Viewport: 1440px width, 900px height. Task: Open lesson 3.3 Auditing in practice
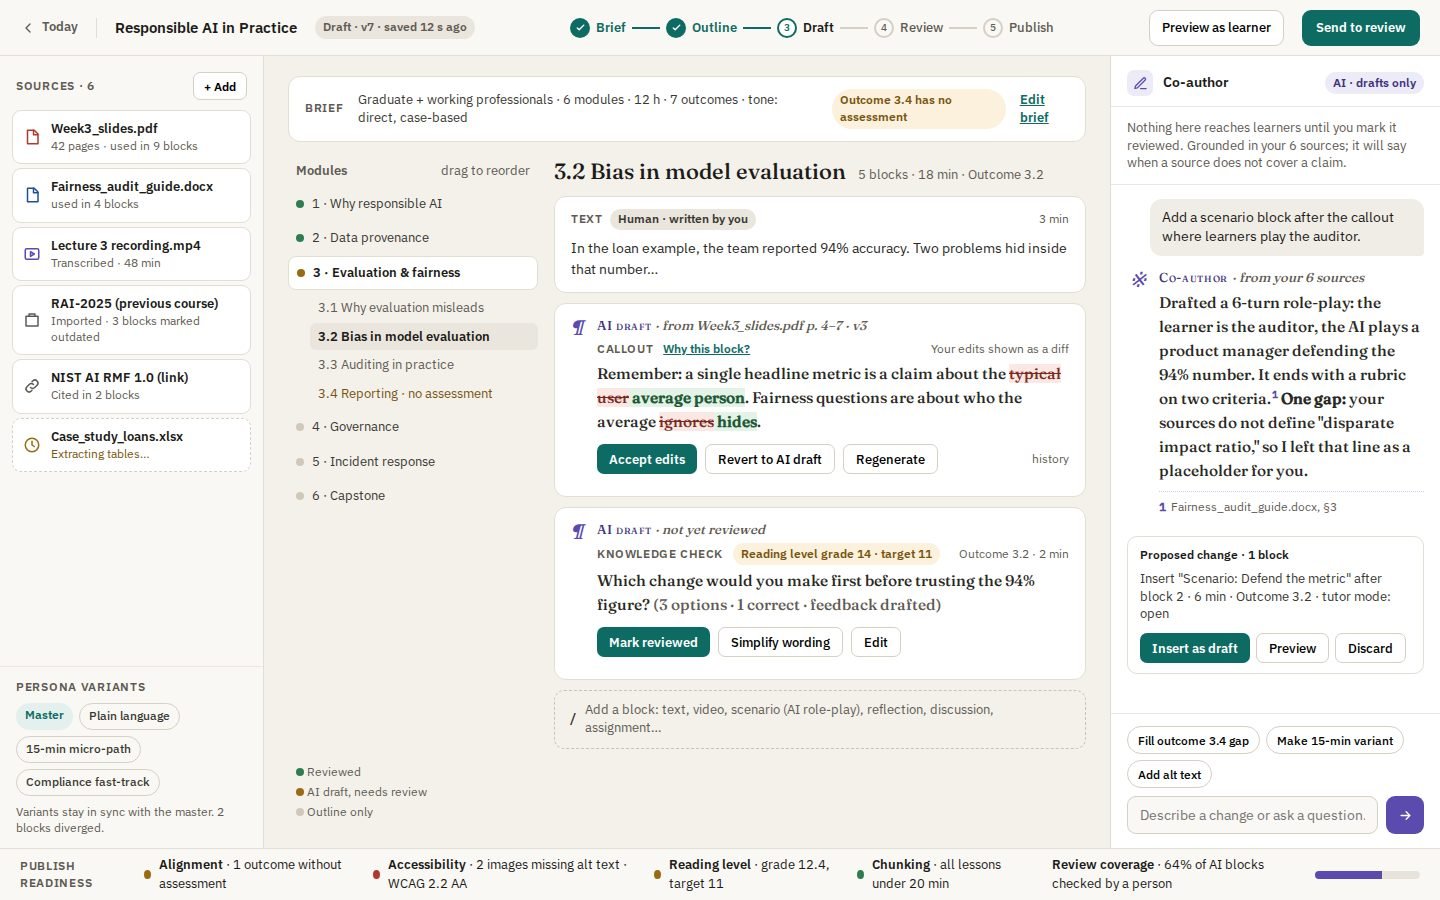tap(386, 365)
